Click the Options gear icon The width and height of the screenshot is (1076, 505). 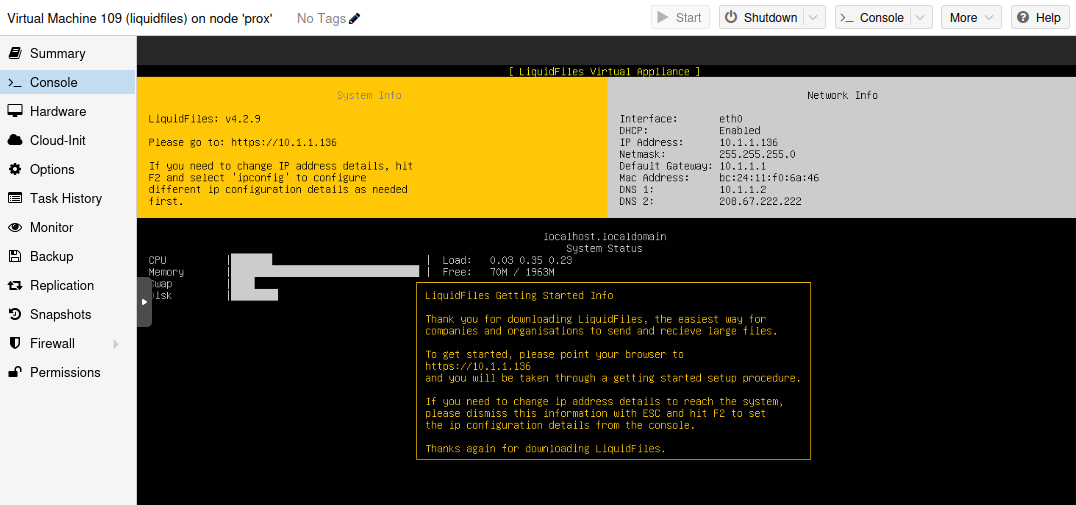14,169
